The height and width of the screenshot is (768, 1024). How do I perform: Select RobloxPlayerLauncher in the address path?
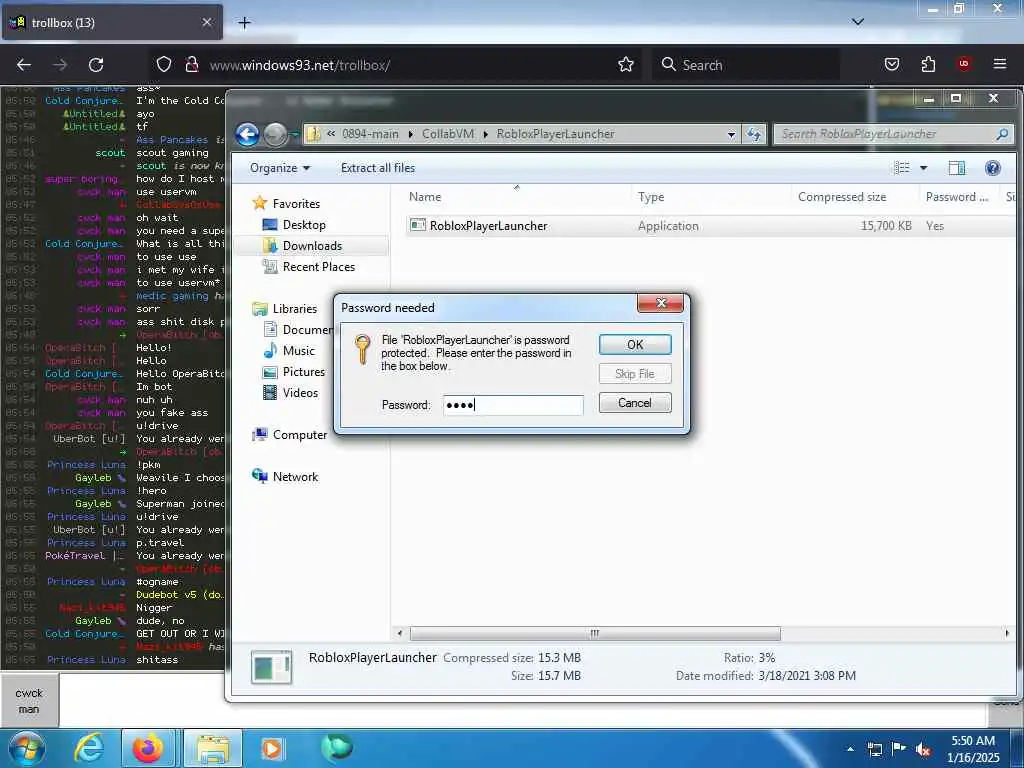click(555, 134)
